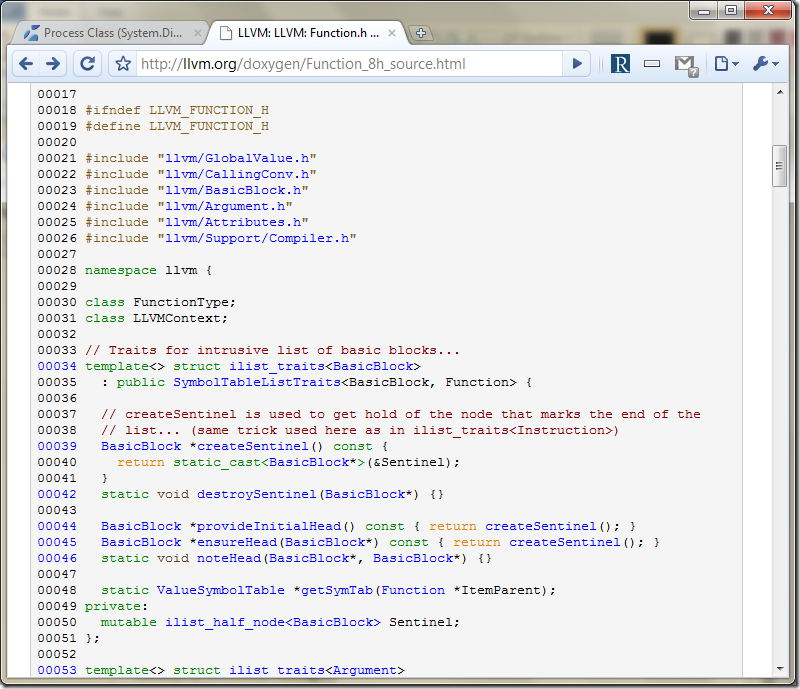Close the LLVM Function.h tab
Screen dimensions: 800x689
[x=392, y=33]
